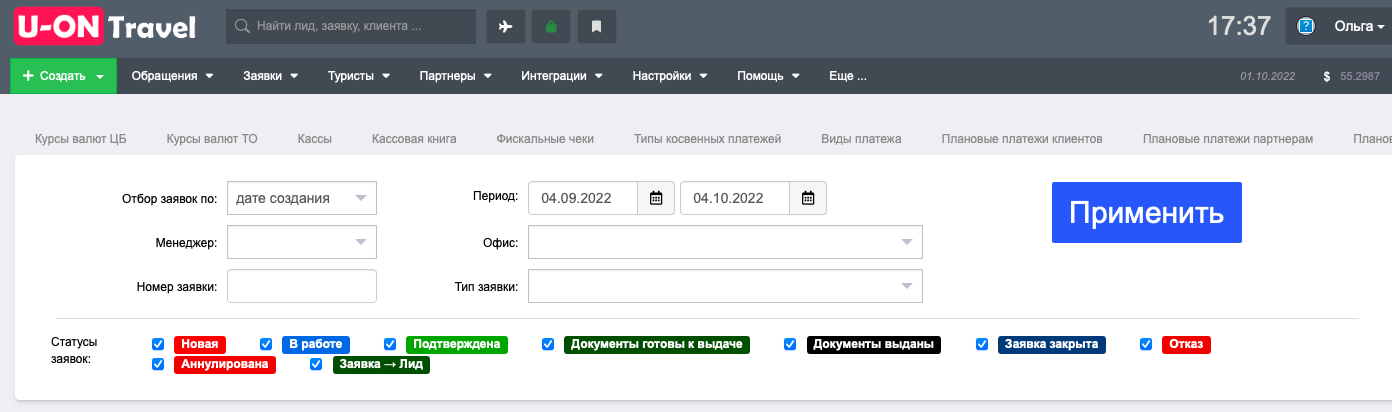This screenshot has height=412, width=1392.
Task: Open the Виды платежа tab
Action: pos(861,139)
